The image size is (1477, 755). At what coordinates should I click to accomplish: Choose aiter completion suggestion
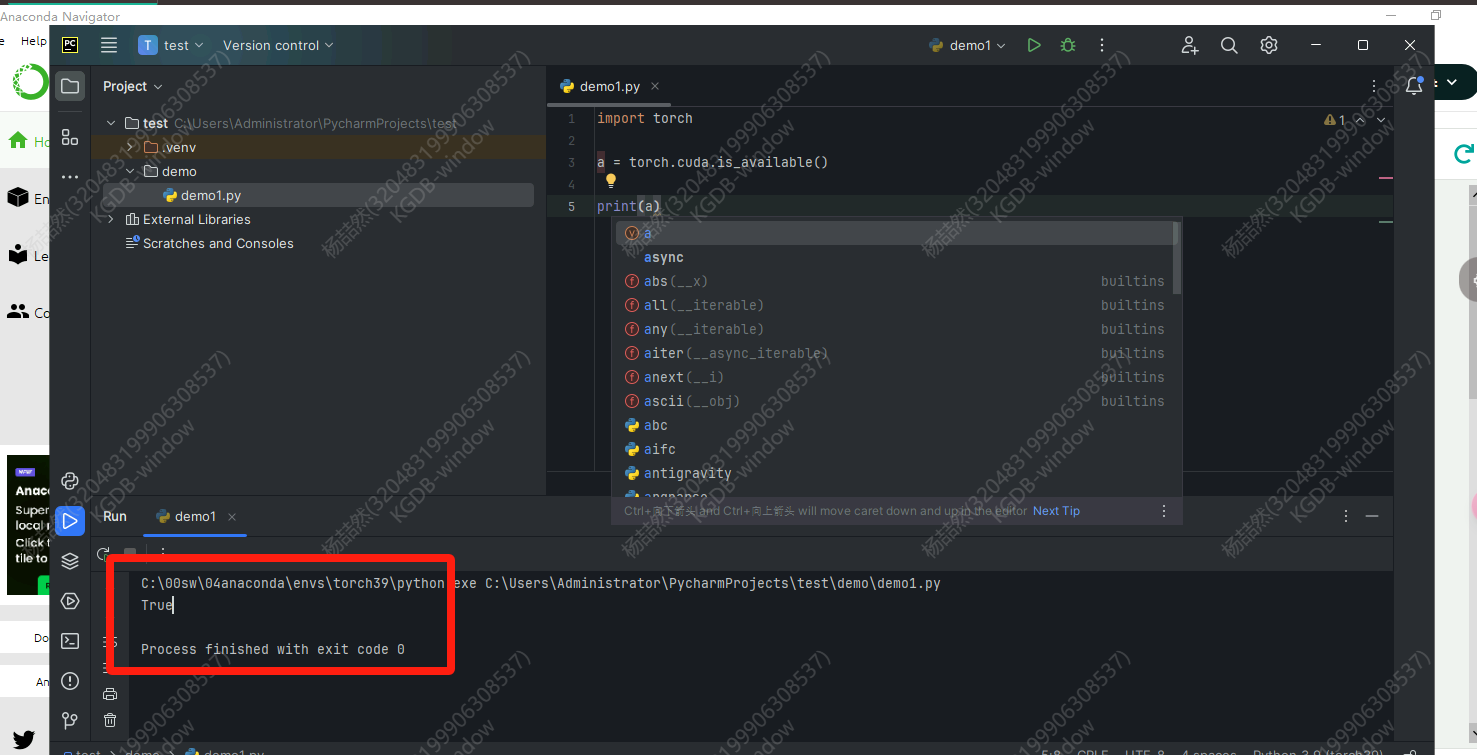pyautogui.click(x=896, y=353)
